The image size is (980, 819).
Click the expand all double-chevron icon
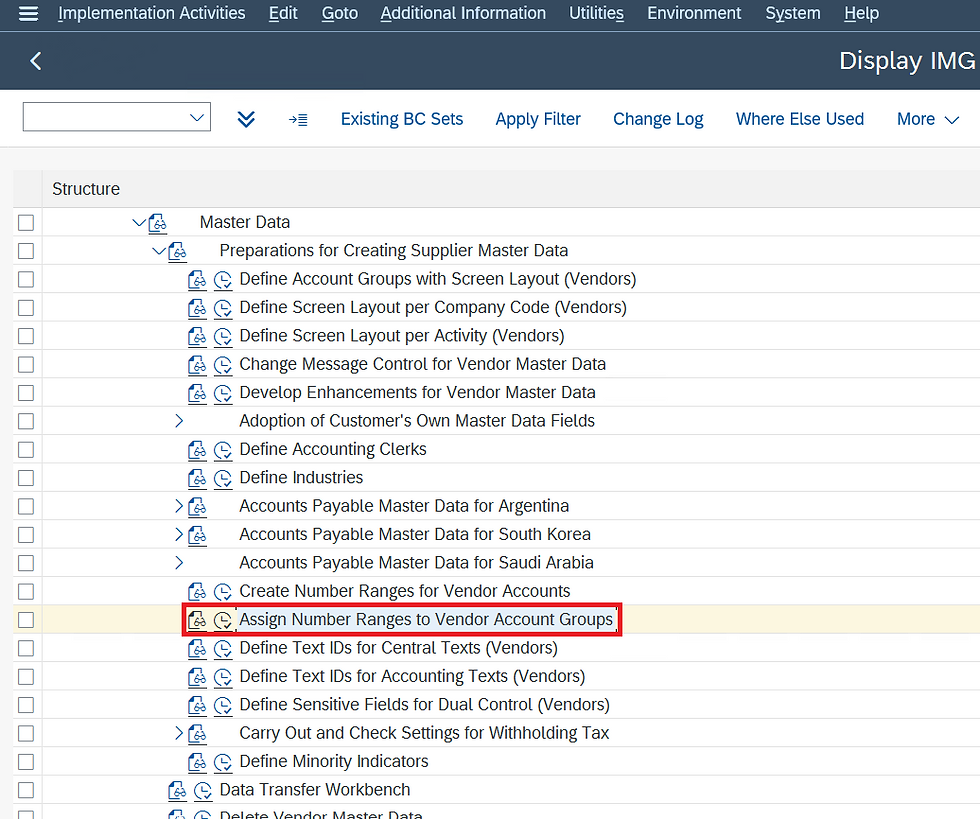point(246,119)
